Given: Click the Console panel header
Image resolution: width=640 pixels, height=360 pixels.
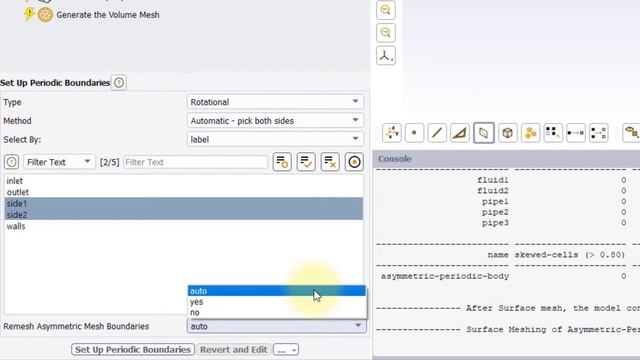Looking at the screenshot, I should 506,158.
